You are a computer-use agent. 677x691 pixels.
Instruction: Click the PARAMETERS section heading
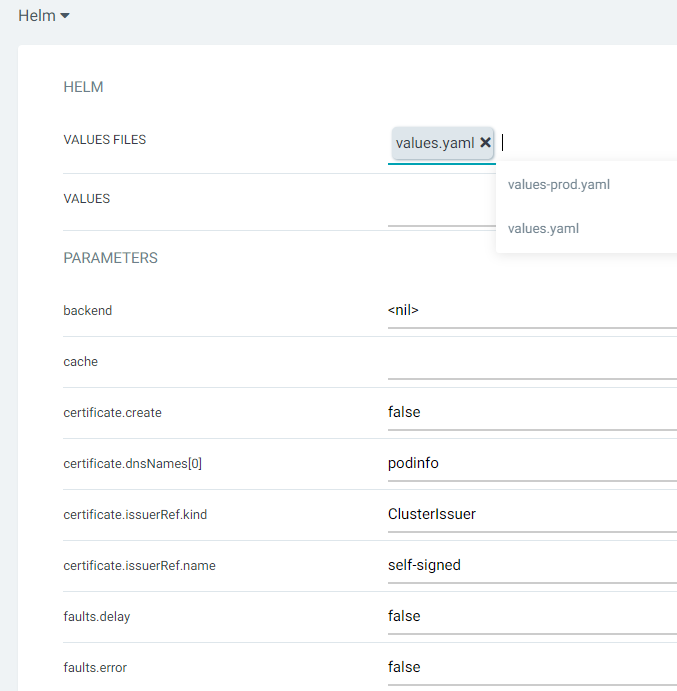[110, 258]
